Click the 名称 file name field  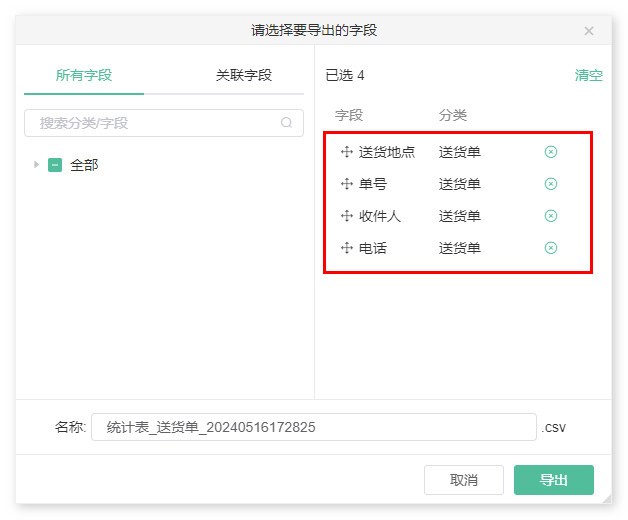(x=314, y=427)
